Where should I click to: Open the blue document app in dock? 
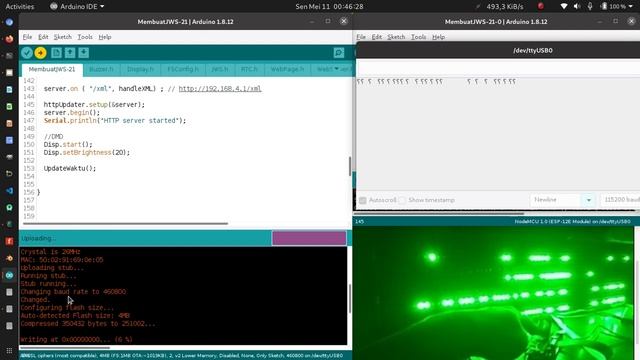9,89
